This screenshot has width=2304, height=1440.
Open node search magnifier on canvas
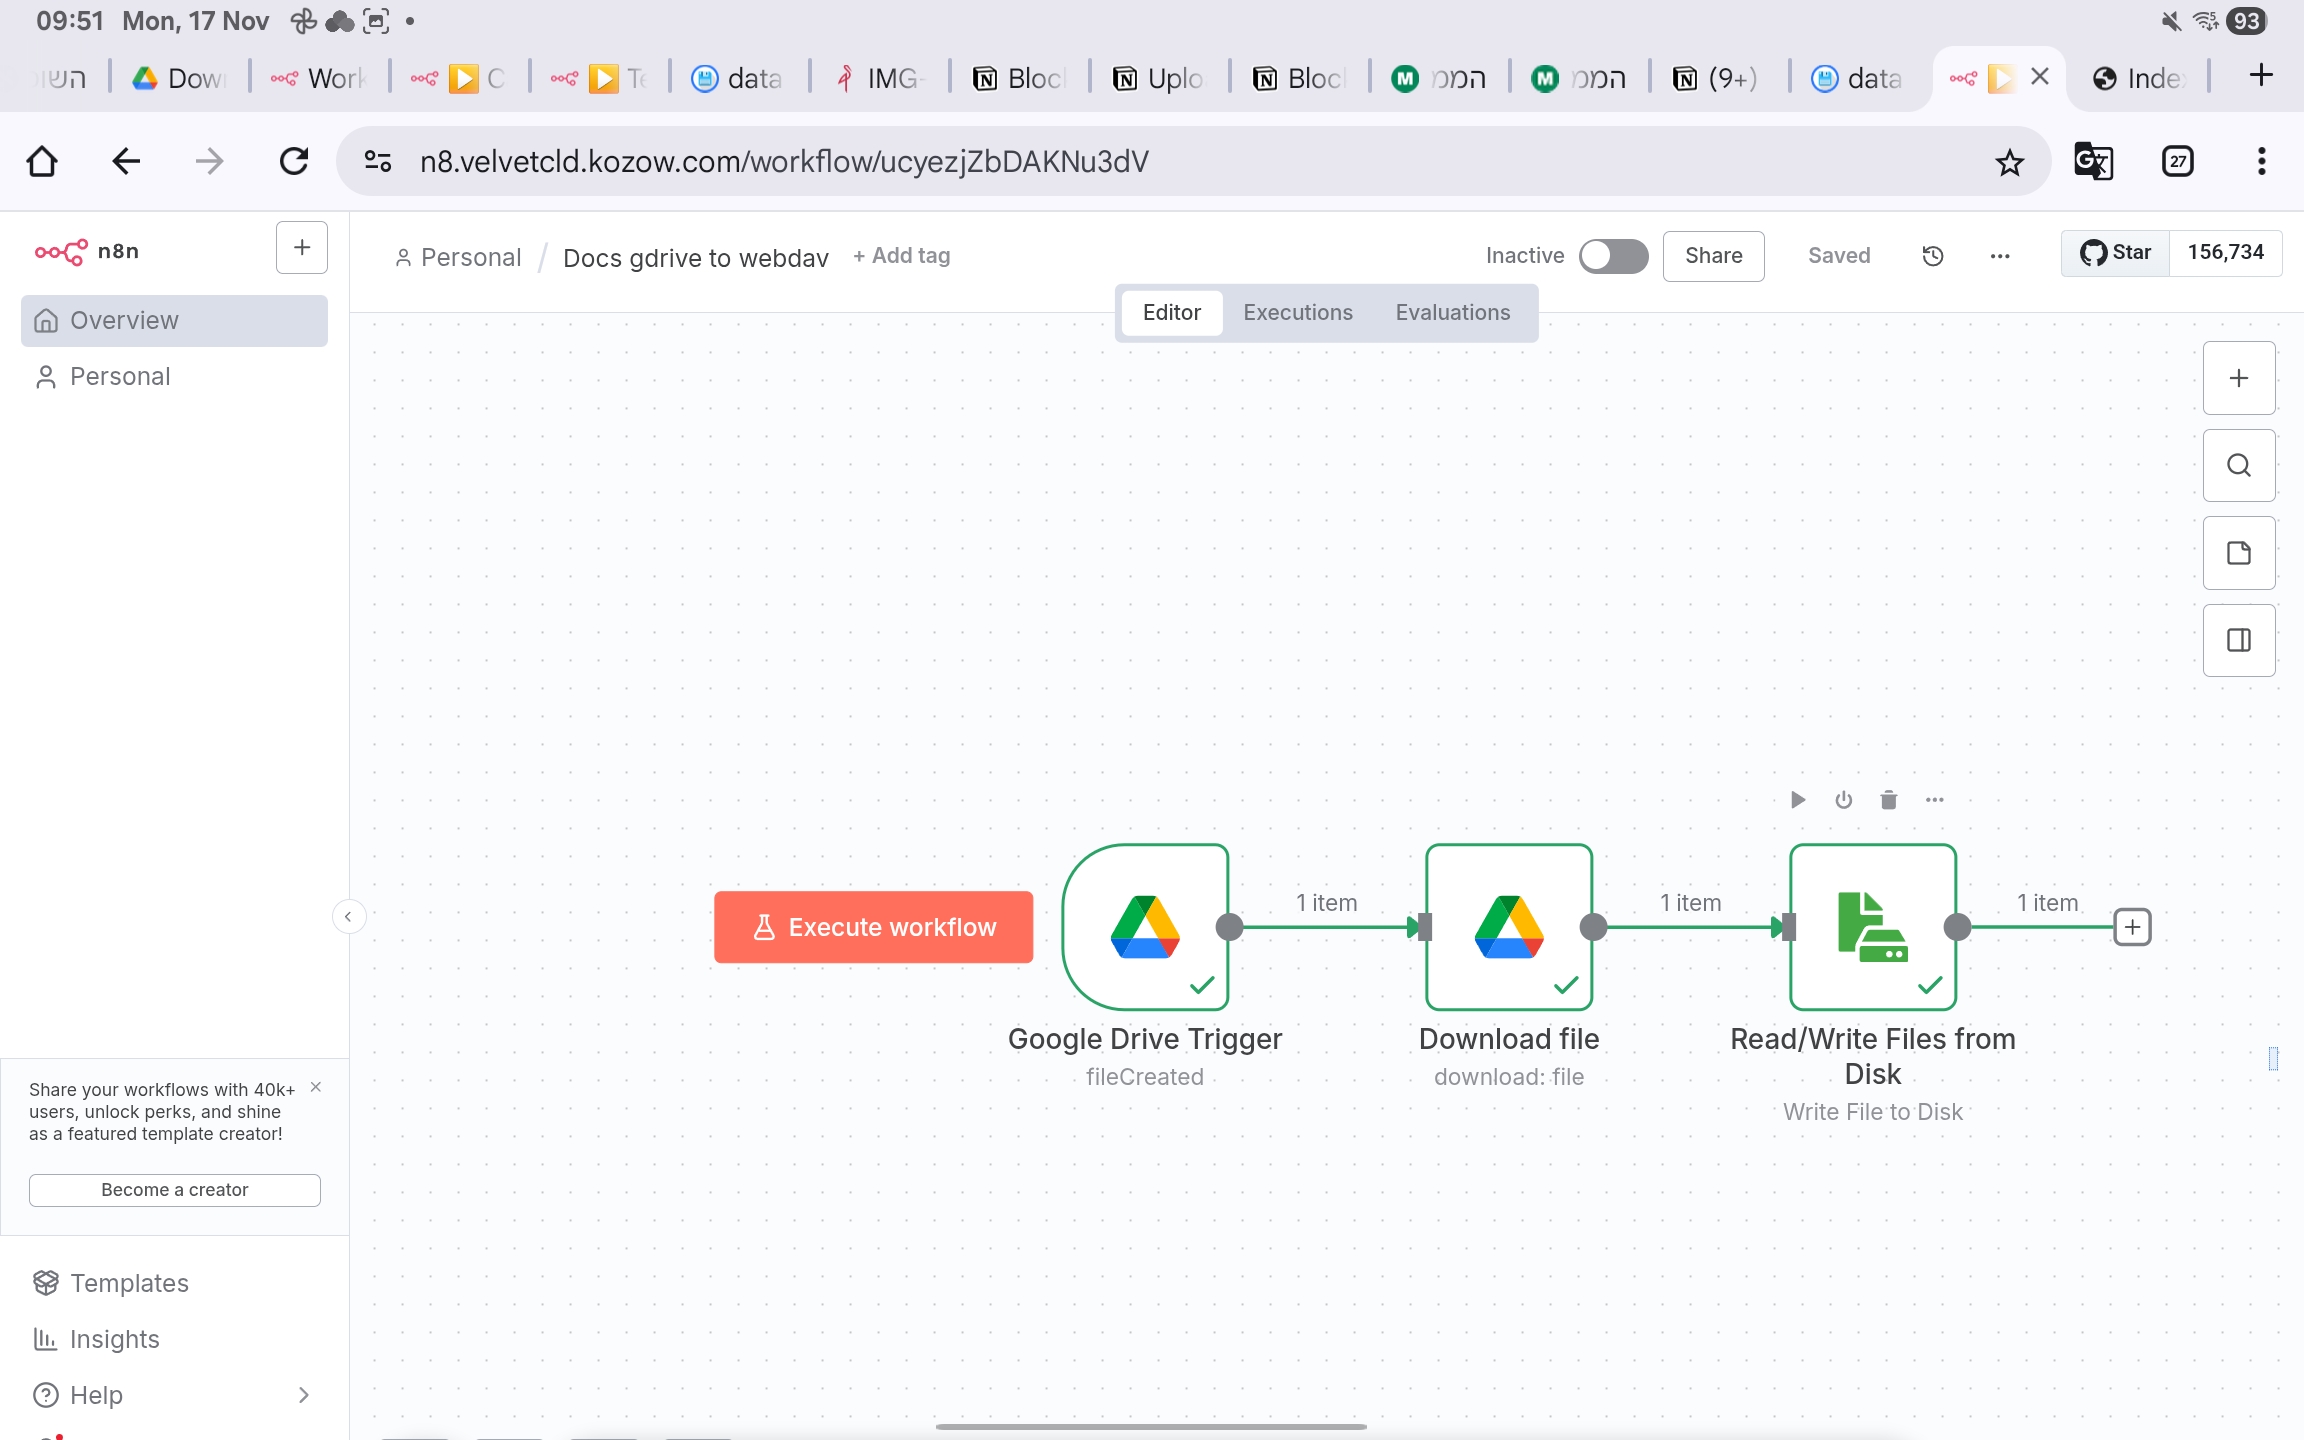point(2238,466)
